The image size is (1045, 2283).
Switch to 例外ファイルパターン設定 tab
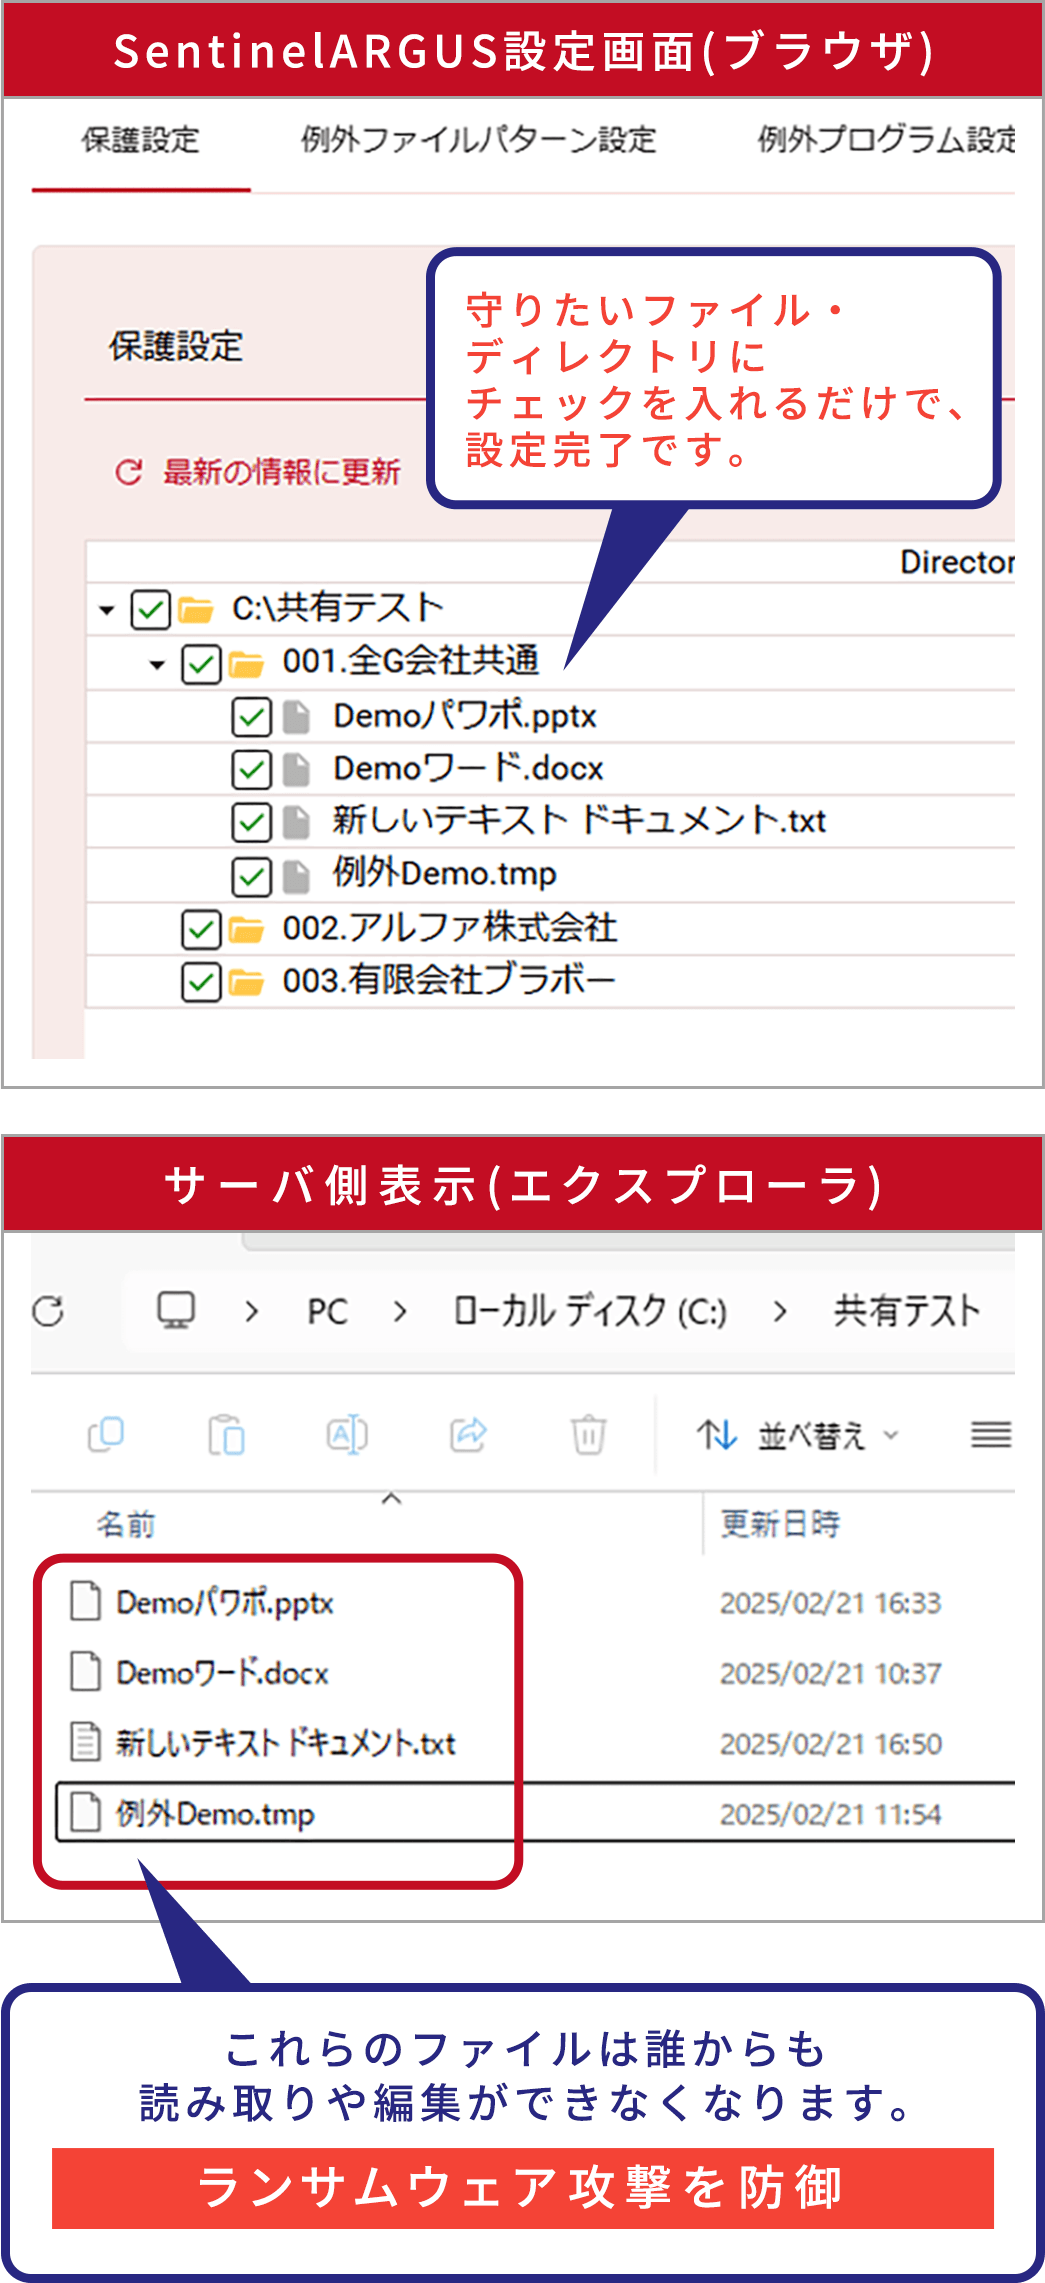pyautogui.click(x=479, y=140)
